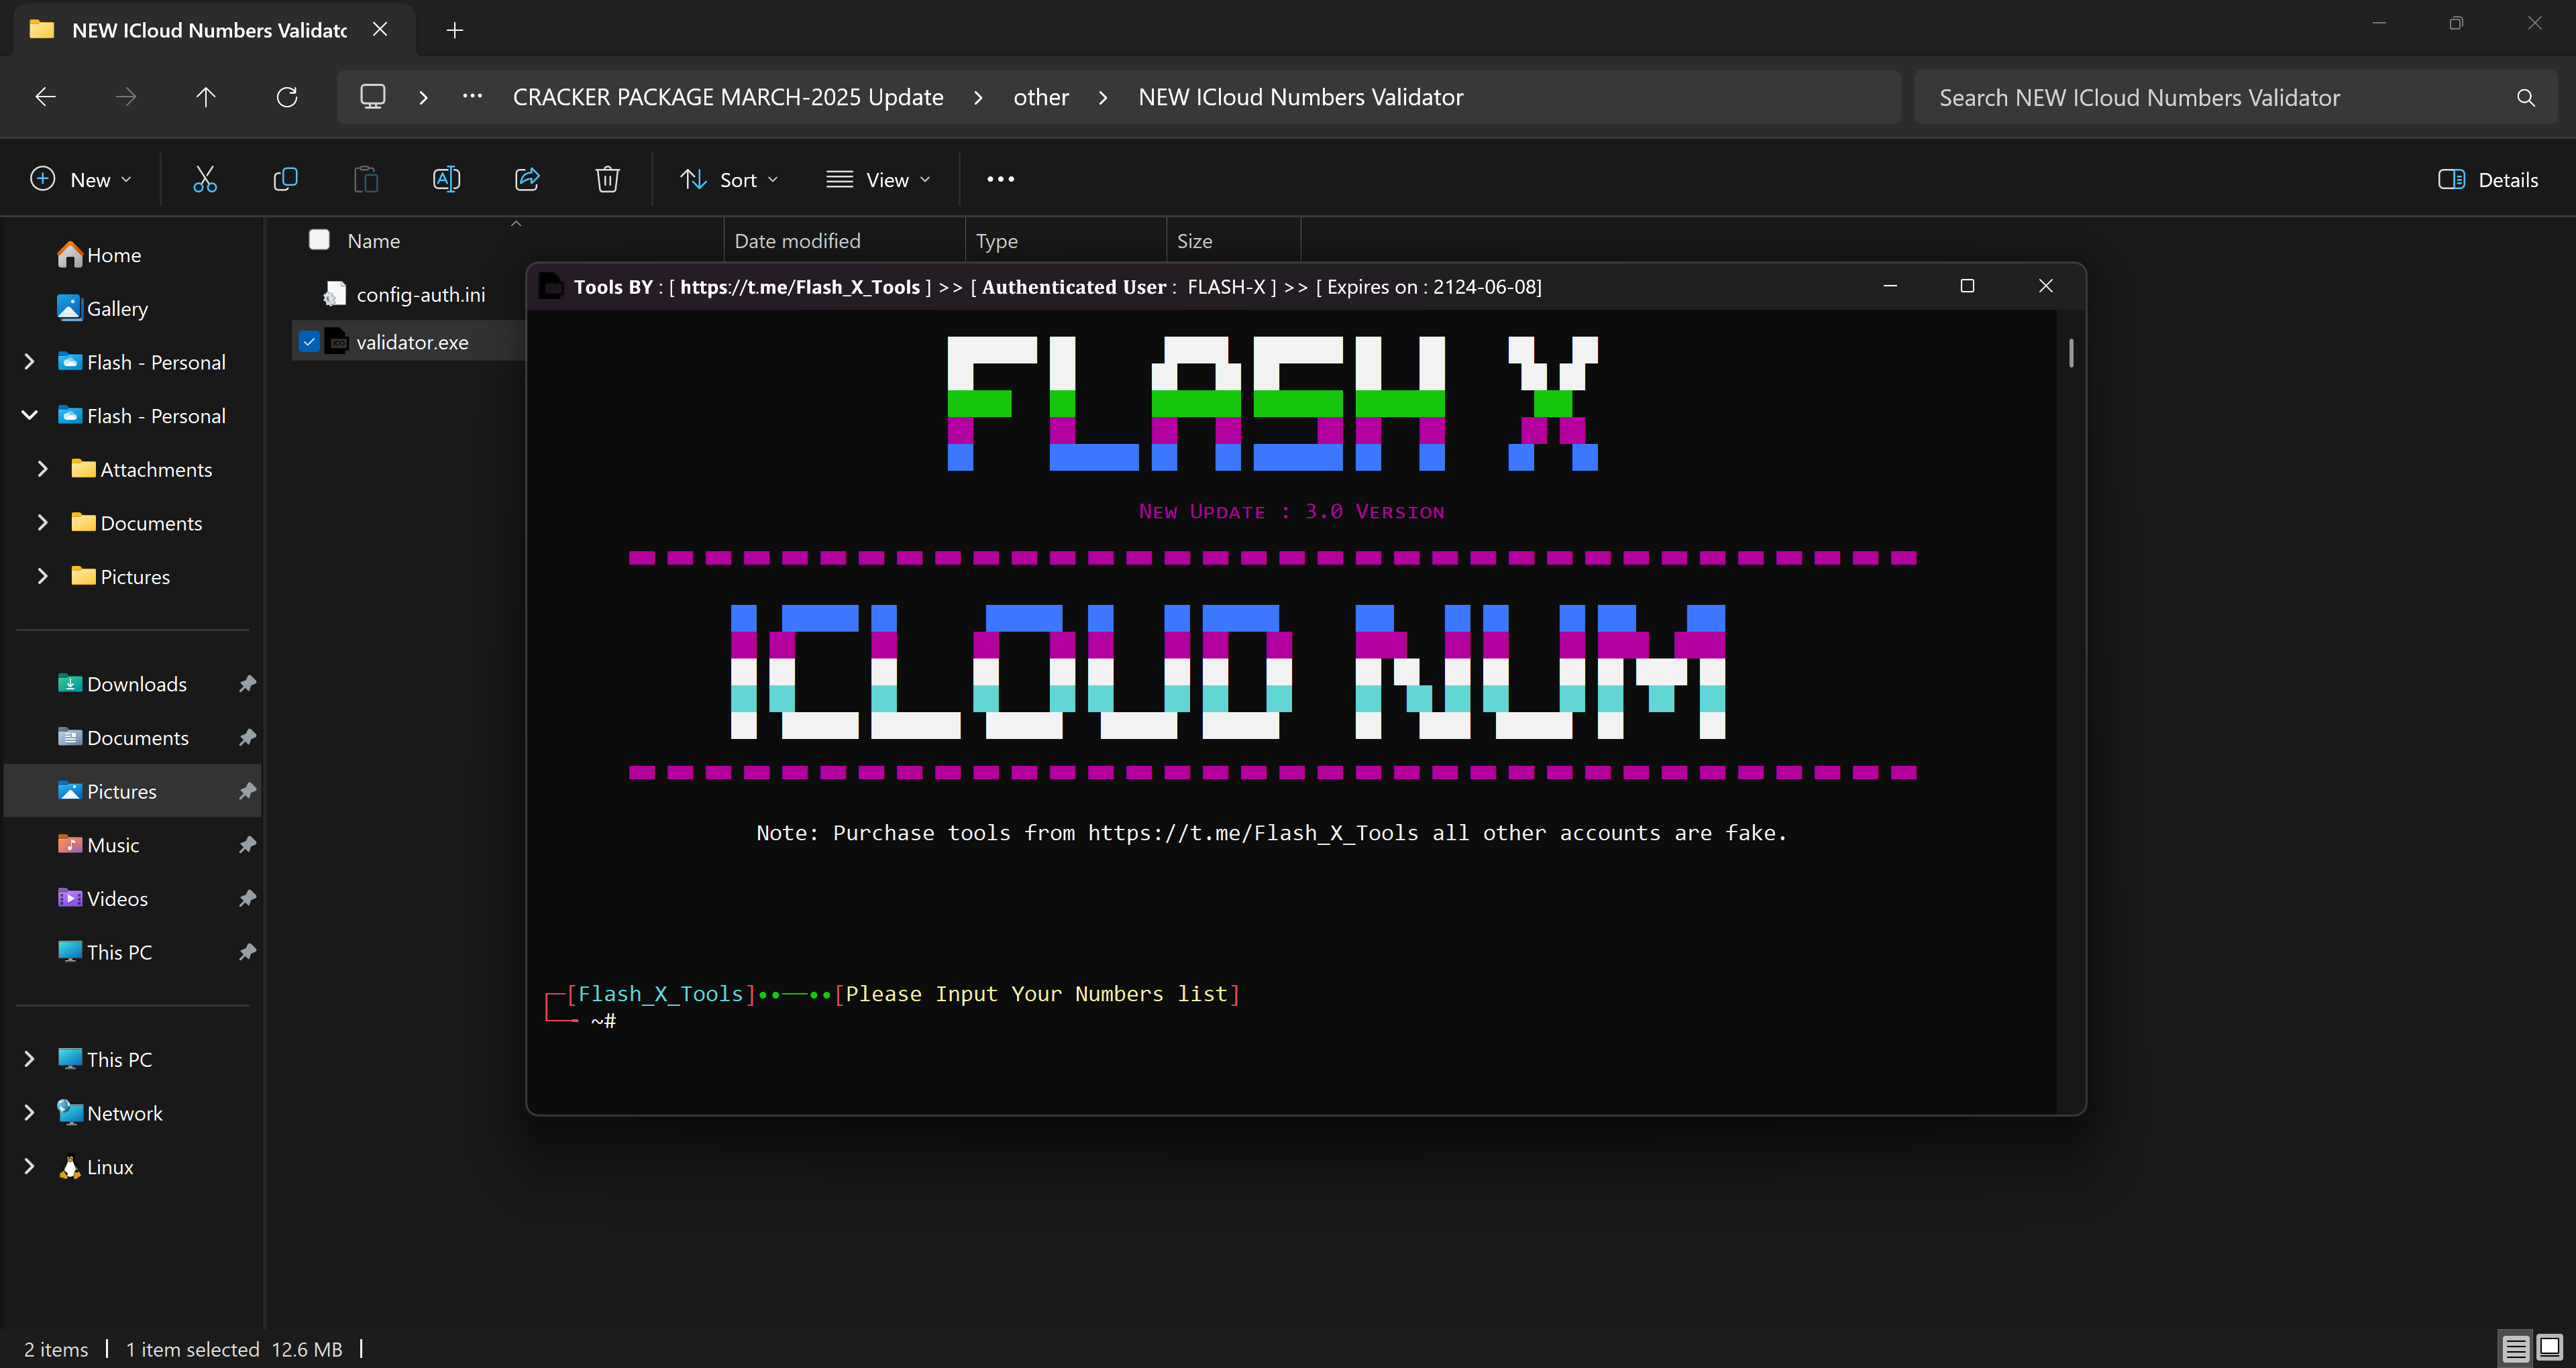Expand the Attachments folder tree

point(43,469)
